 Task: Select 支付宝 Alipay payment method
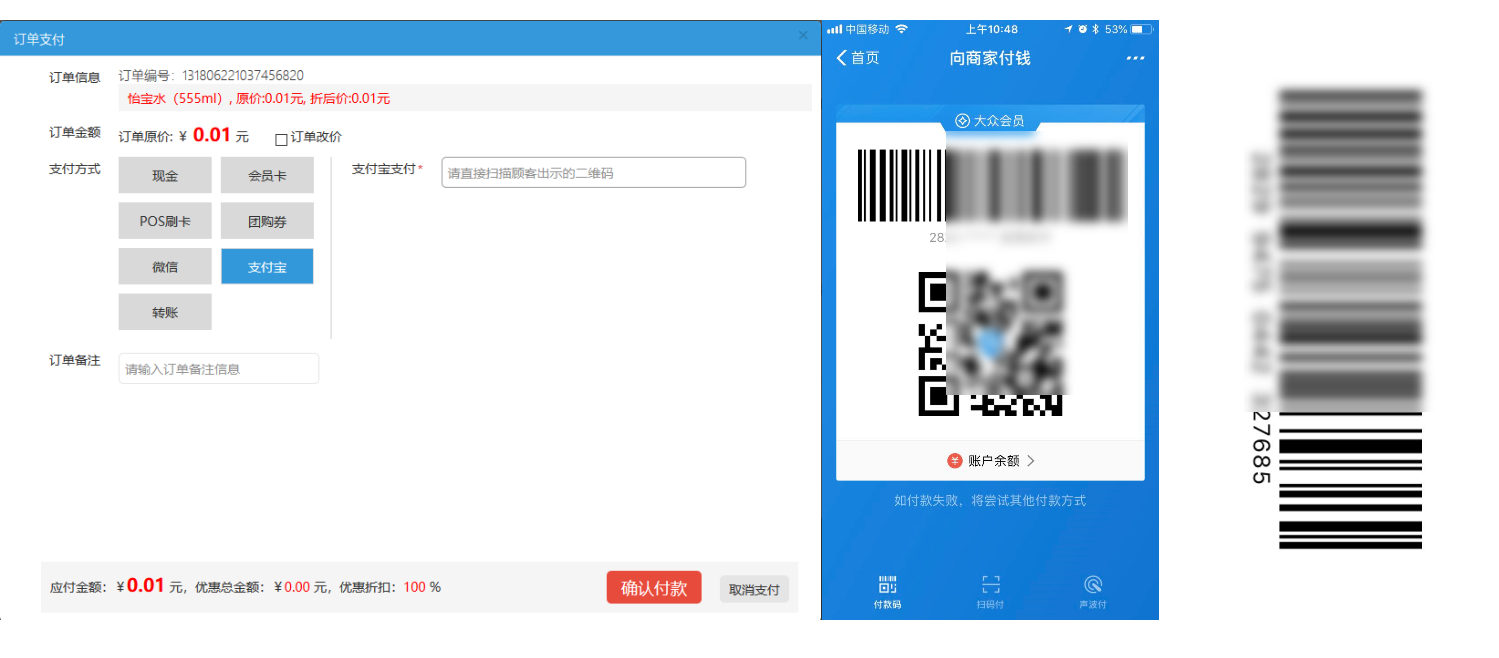tap(267, 267)
